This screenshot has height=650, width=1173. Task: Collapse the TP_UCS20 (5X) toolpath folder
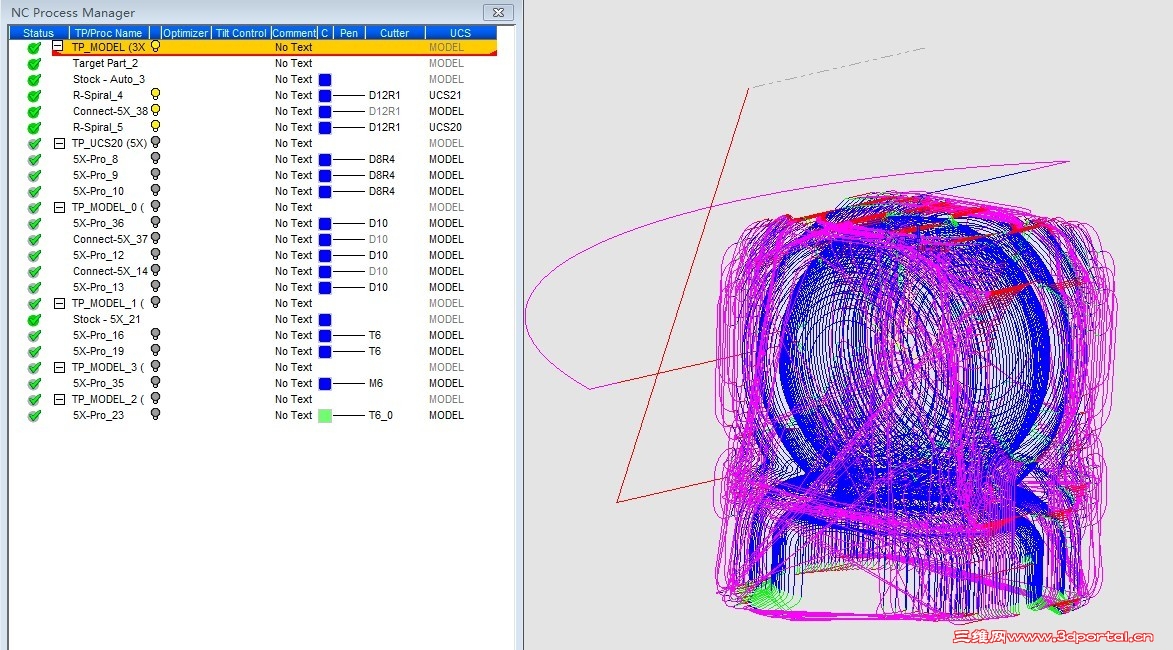tap(59, 144)
